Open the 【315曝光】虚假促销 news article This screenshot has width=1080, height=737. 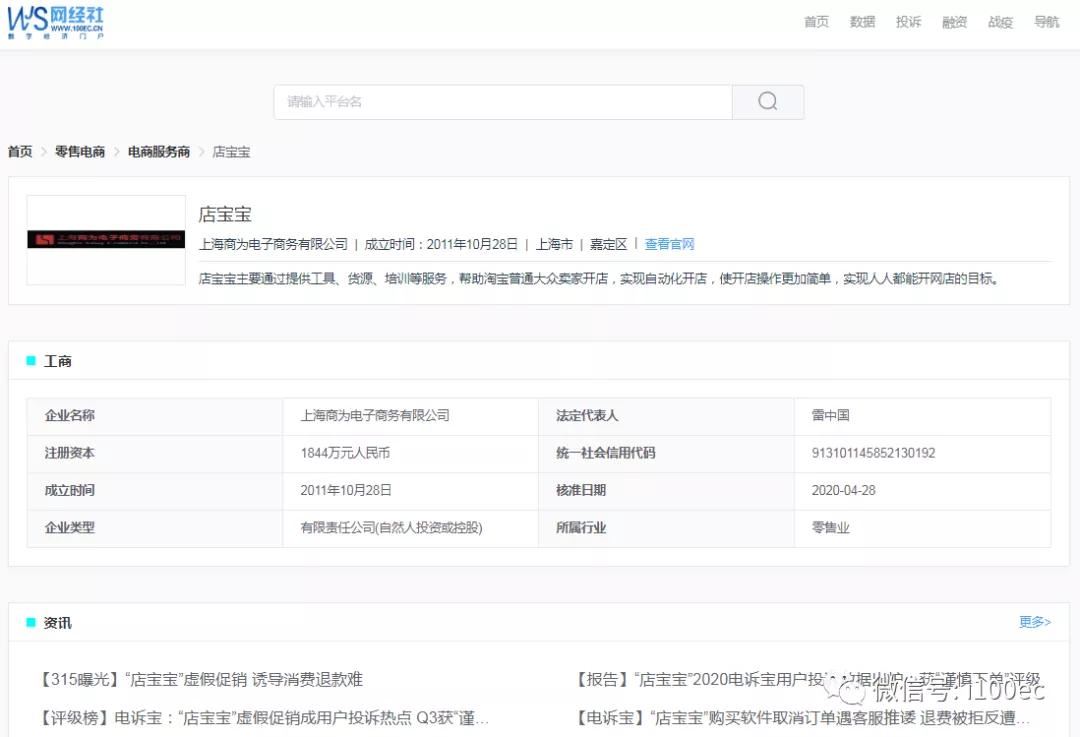200,680
